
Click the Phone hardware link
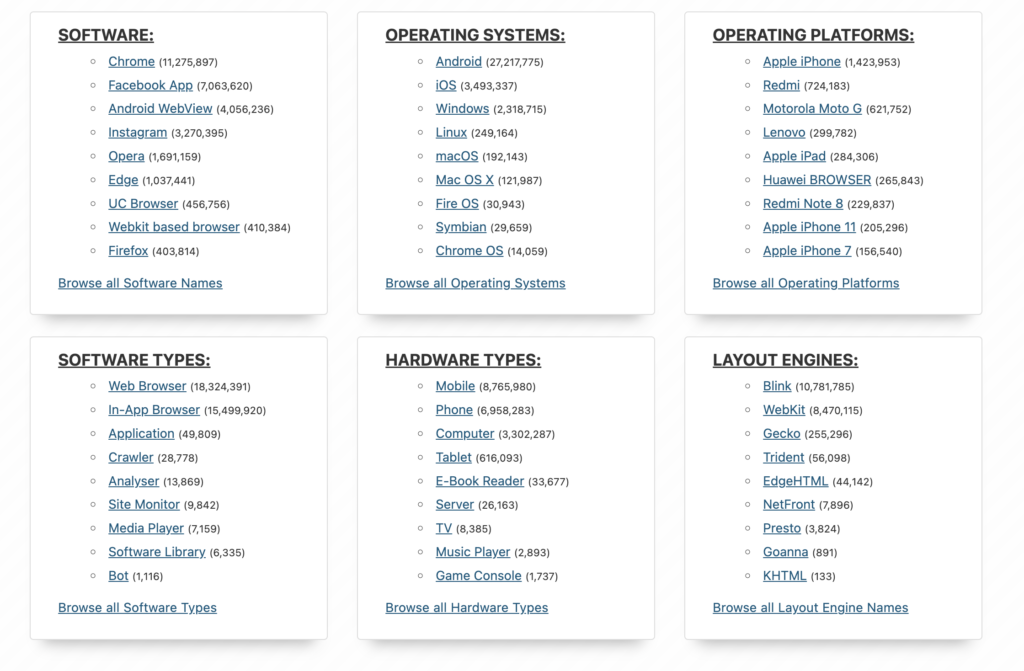click(x=454, y=410)
